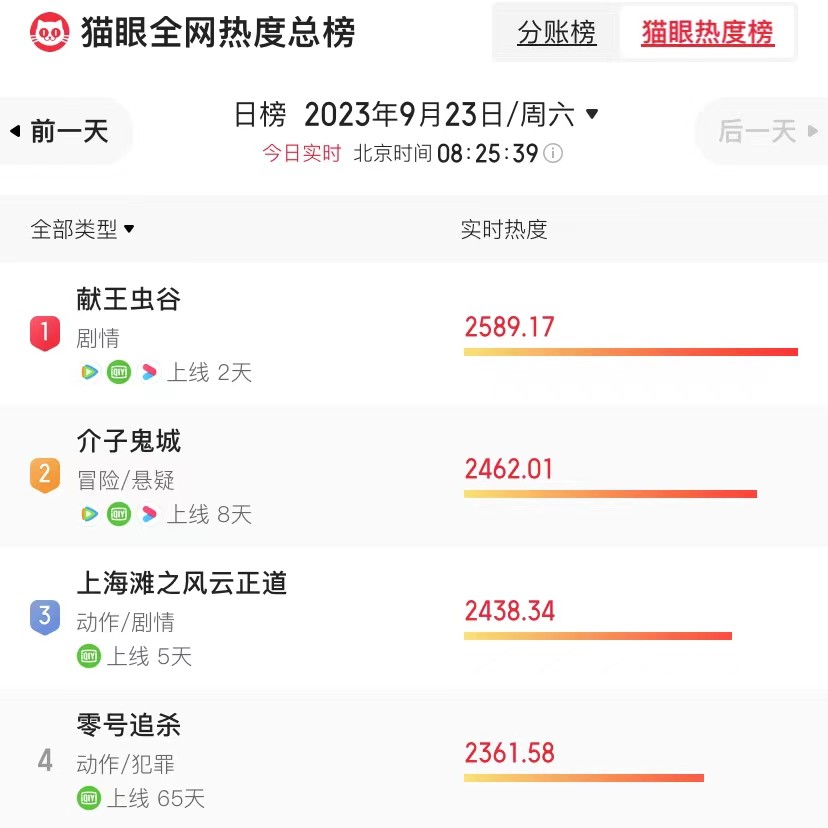Select the iQiyi icon for 上海滩之风云正道
Viewport: 828px width, 828px height.
click(x=90, y=657)
